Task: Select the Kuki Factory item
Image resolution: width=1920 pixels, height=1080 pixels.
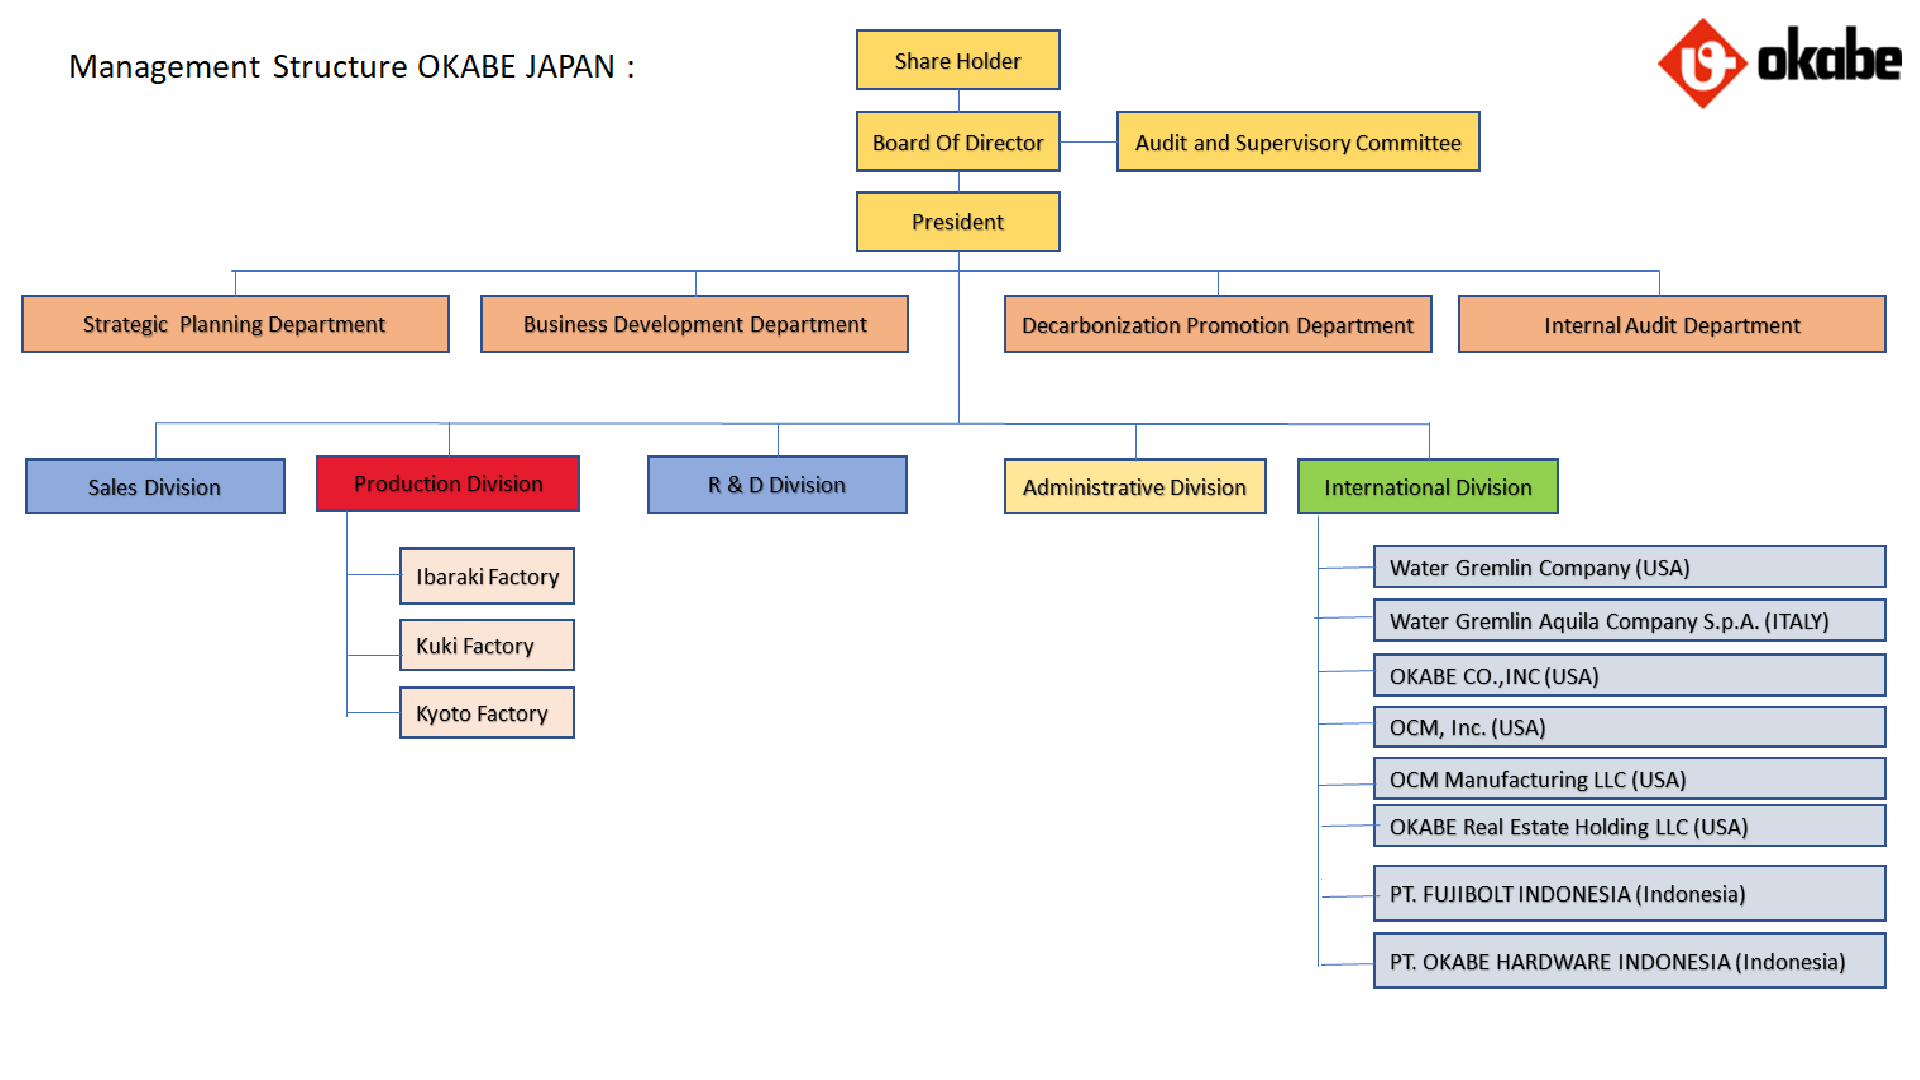Action: point(486,646)
